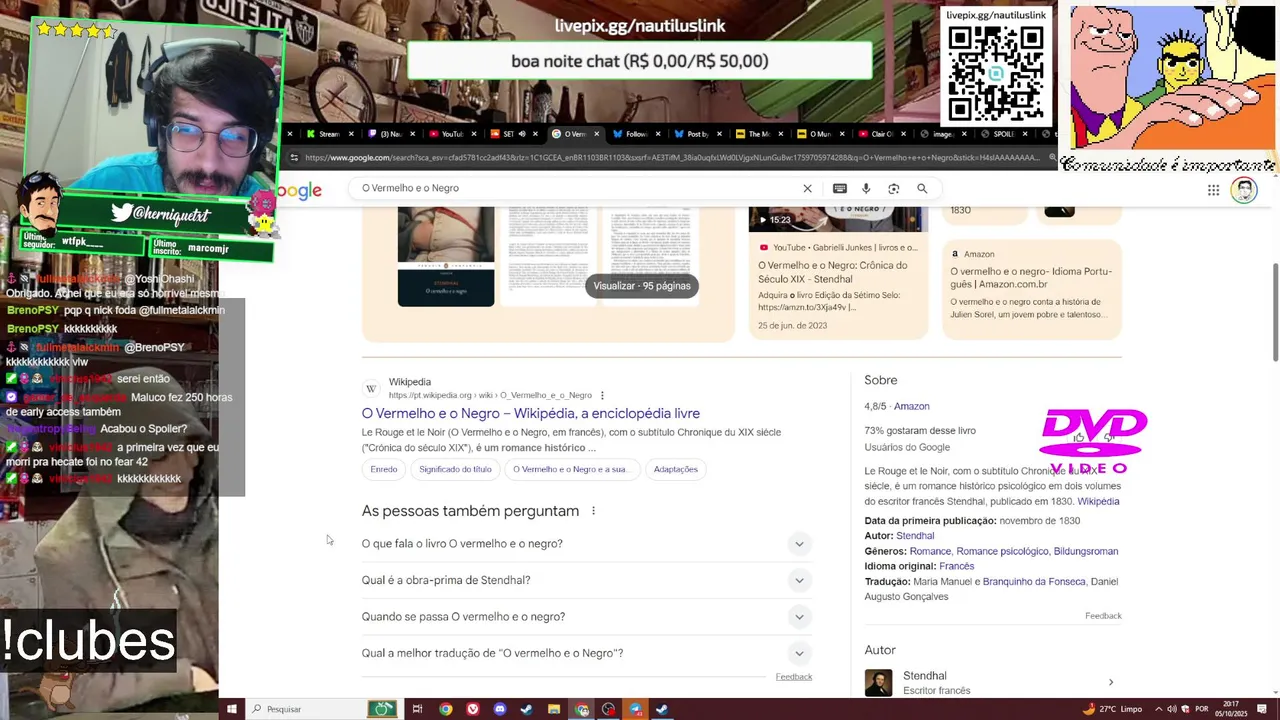Open the options menu for the Wikipedia result

point(602,395)
